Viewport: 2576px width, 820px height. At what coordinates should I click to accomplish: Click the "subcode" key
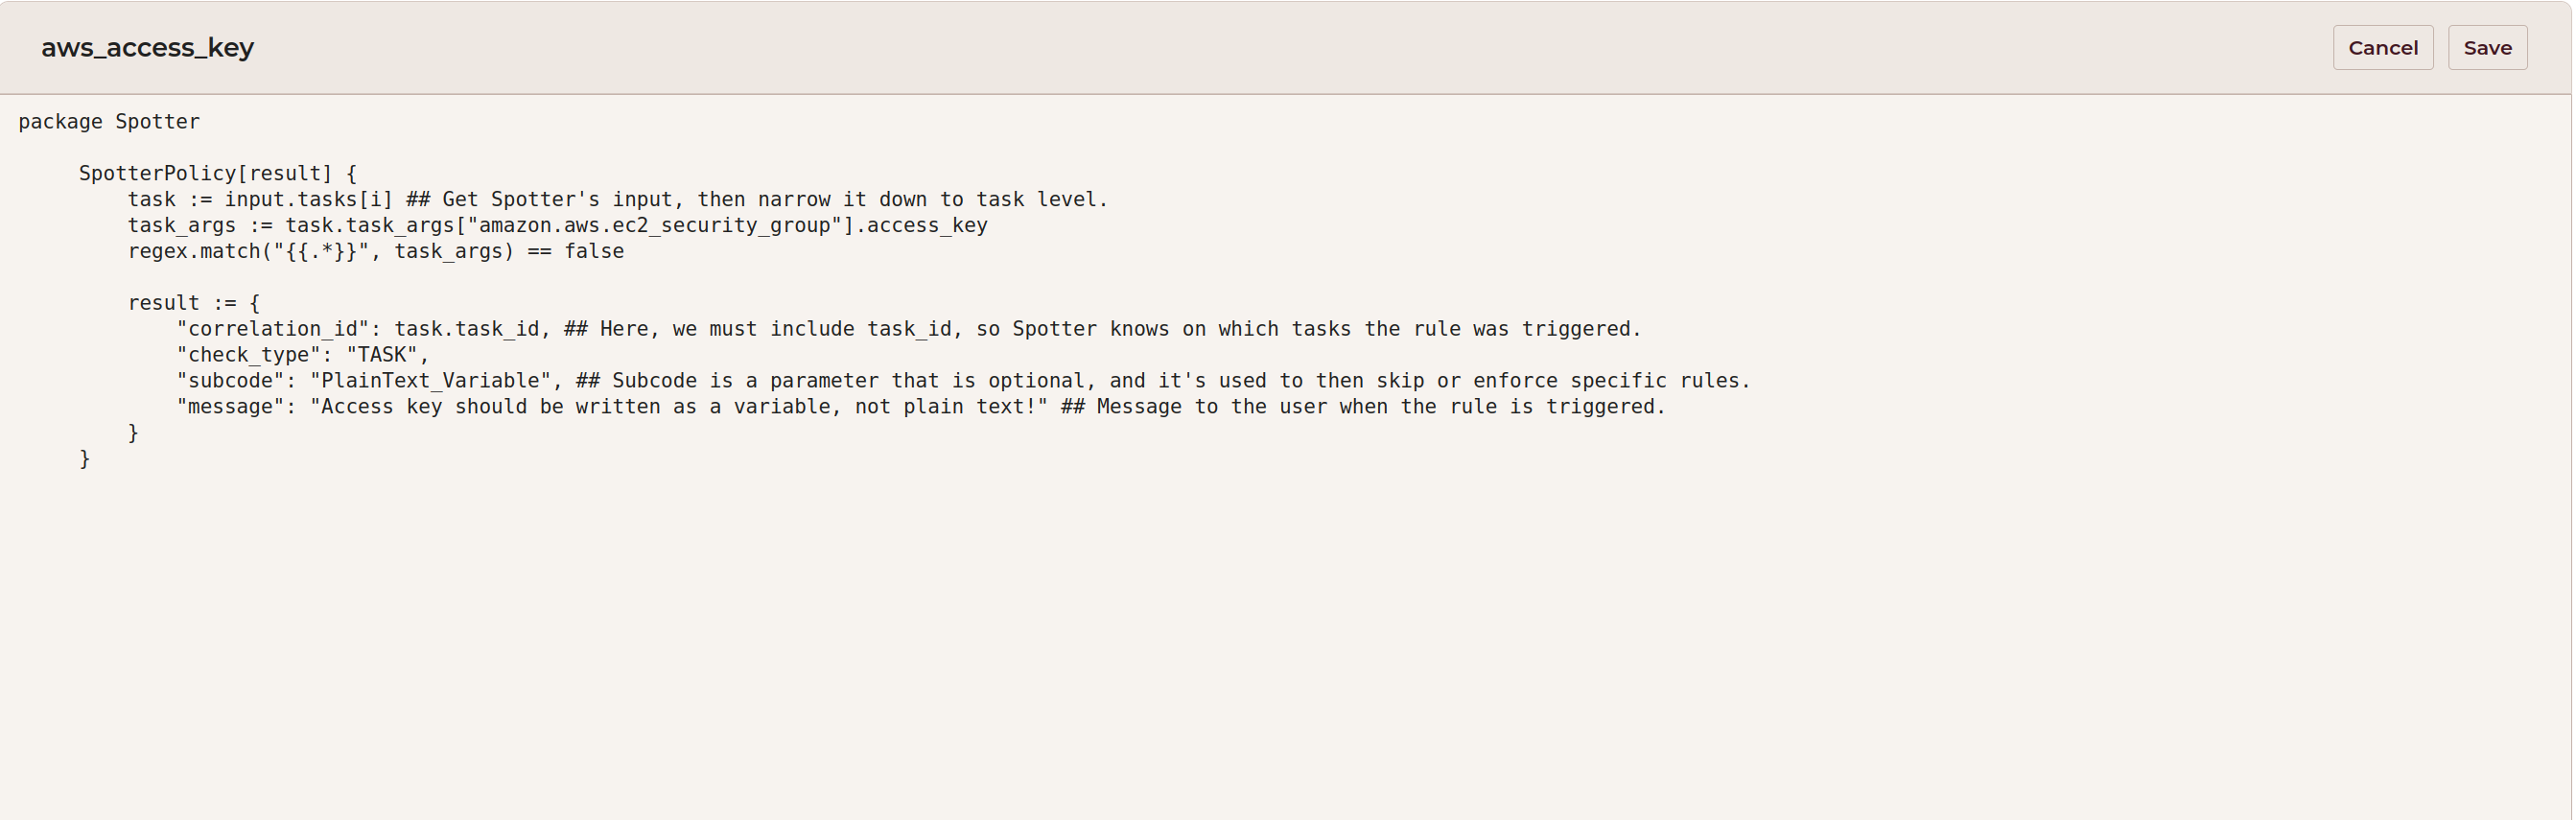[230, 381]
